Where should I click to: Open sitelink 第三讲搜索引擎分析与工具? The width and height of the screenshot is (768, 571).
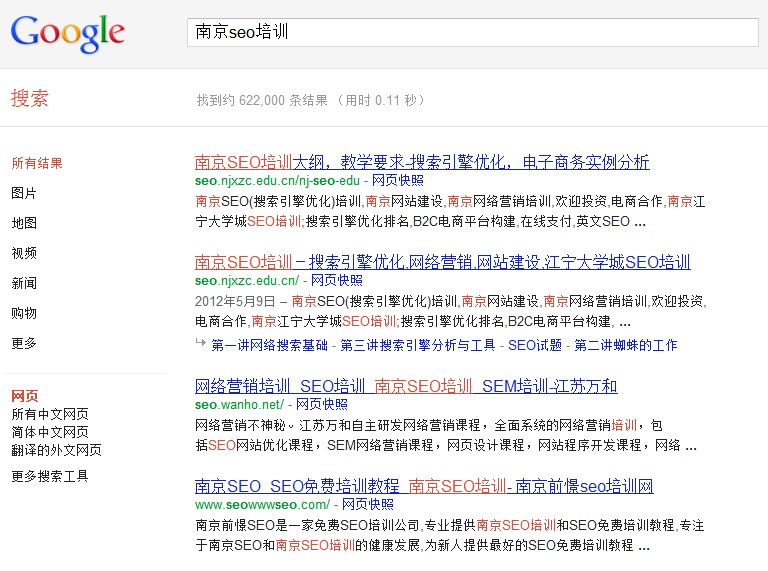click(x=418, y=345)
